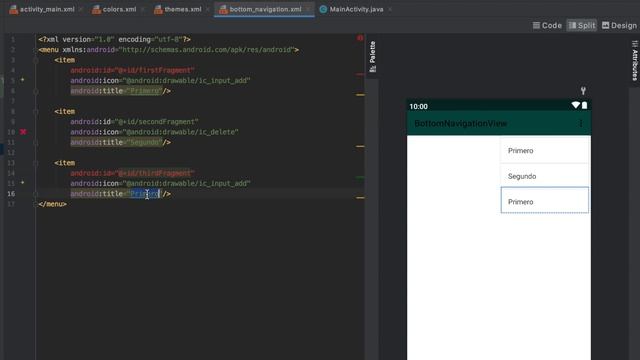Viewport: 640px width, 360px height.
Task: Click the BottomNavigationView title in preview
Action: tap(460, 123)
